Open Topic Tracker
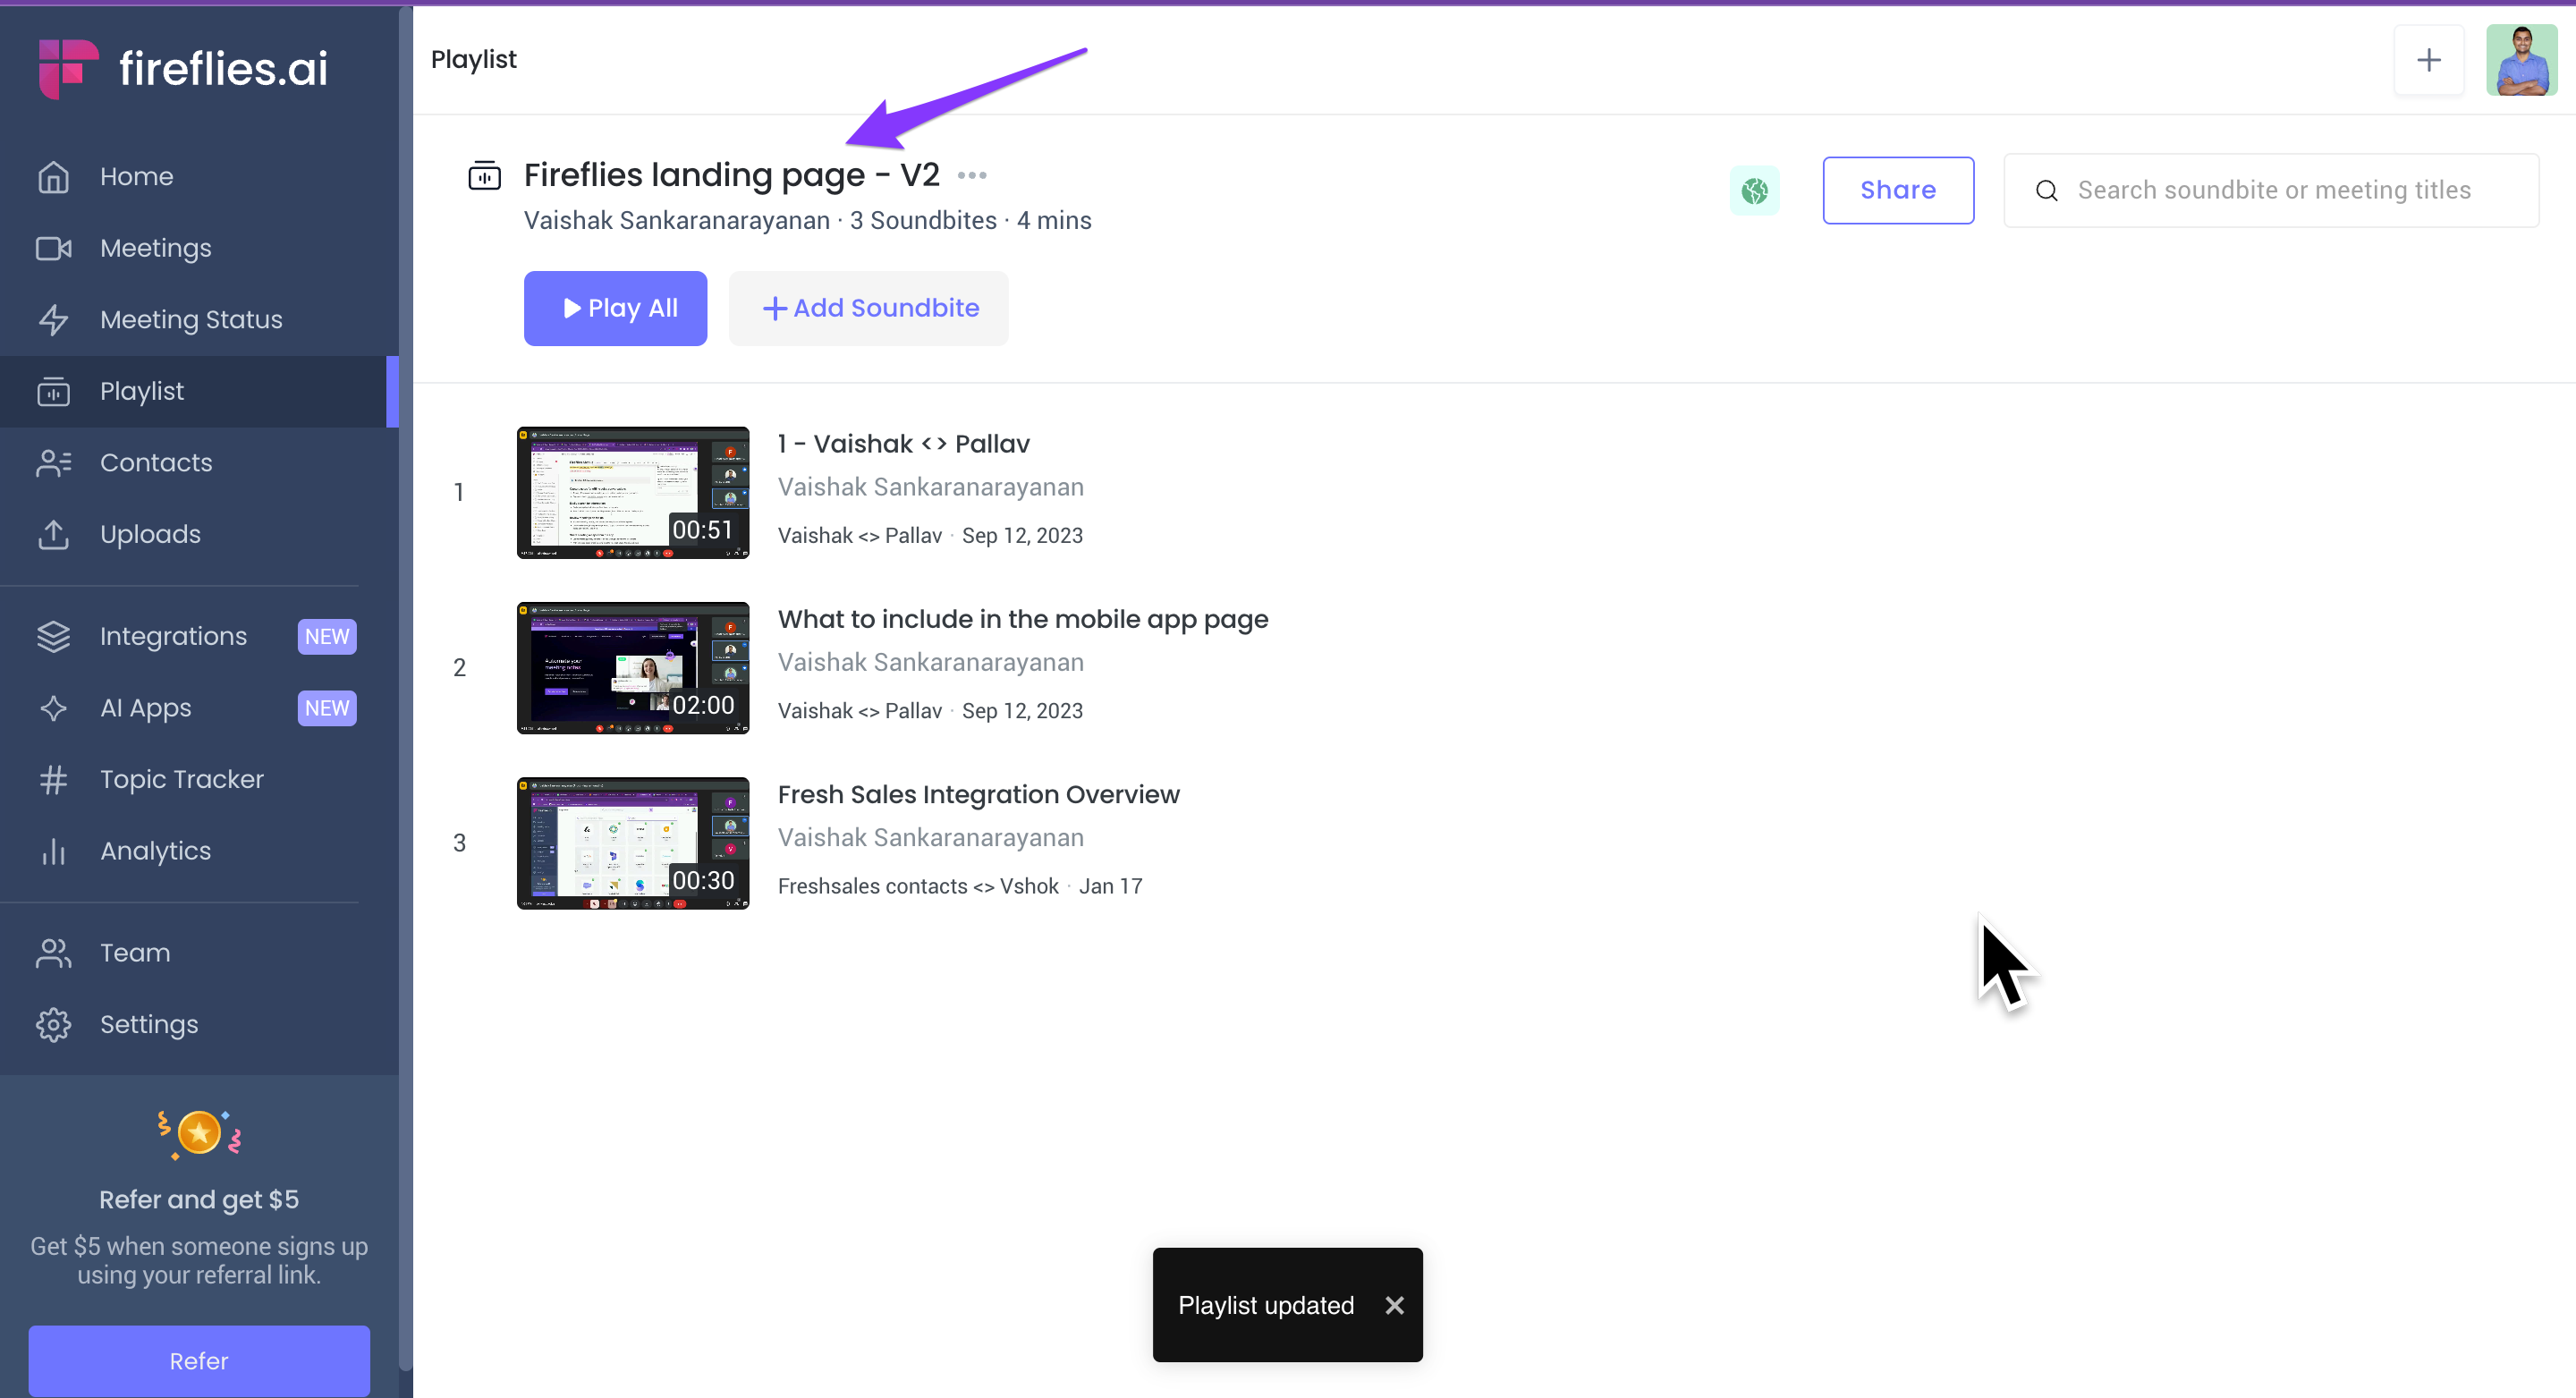2576x1398 pixels. (199, 780)
